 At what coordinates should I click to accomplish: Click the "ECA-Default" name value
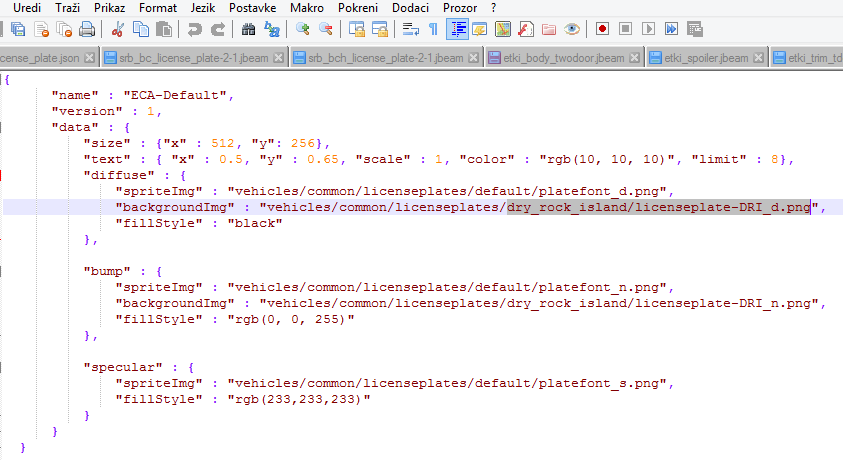(175, 96)
